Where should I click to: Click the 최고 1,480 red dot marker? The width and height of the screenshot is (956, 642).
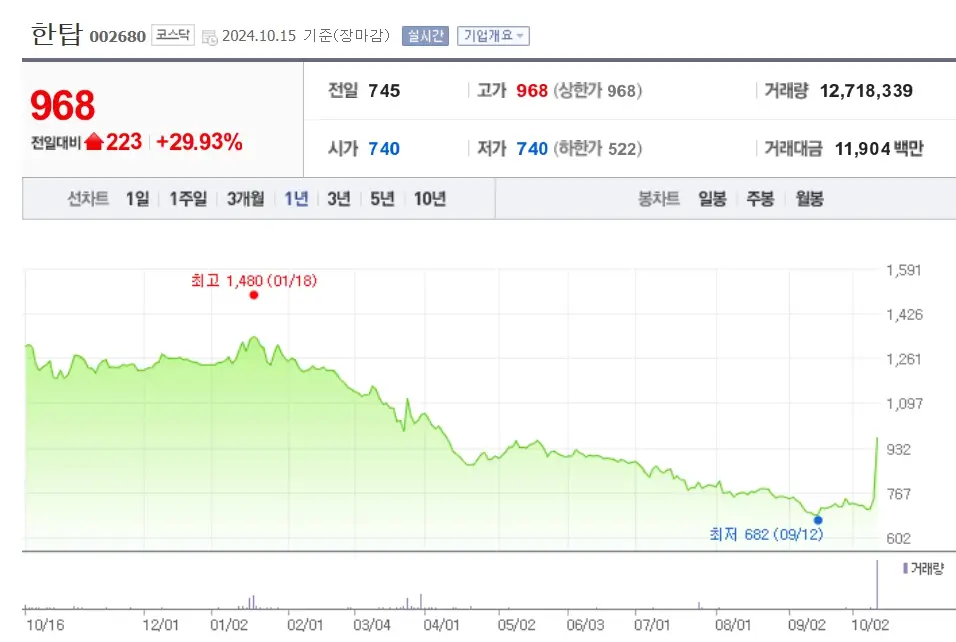[253, 295]
